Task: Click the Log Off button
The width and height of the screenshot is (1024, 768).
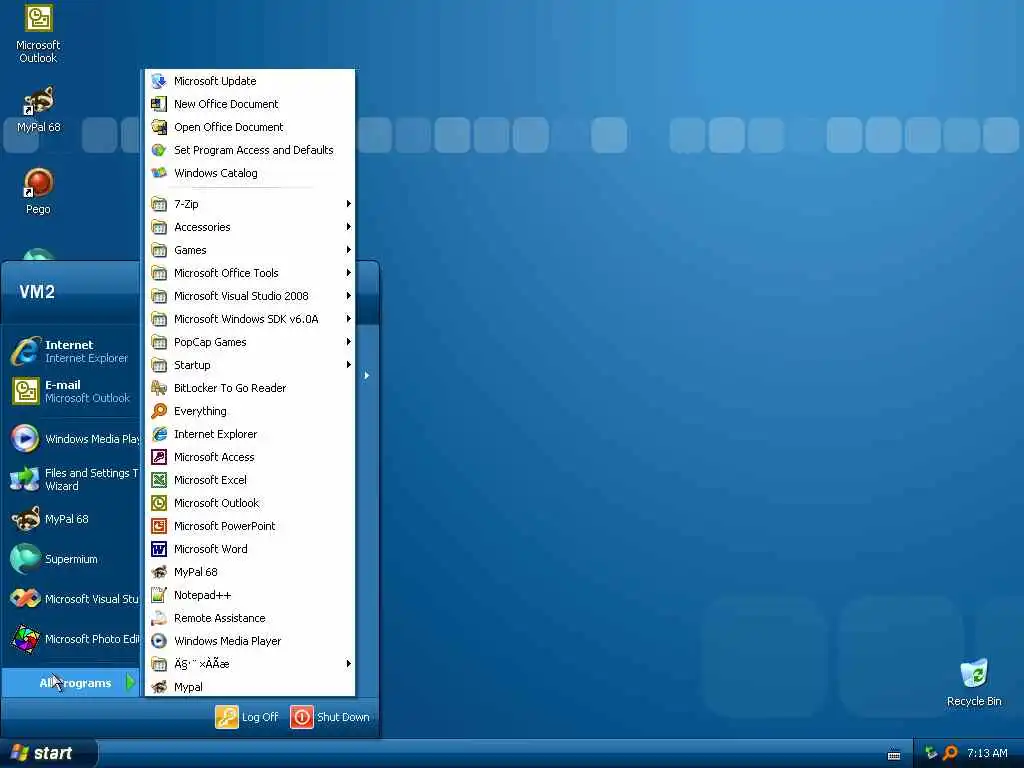Action: pyautogui.click(x=247, y=717)
